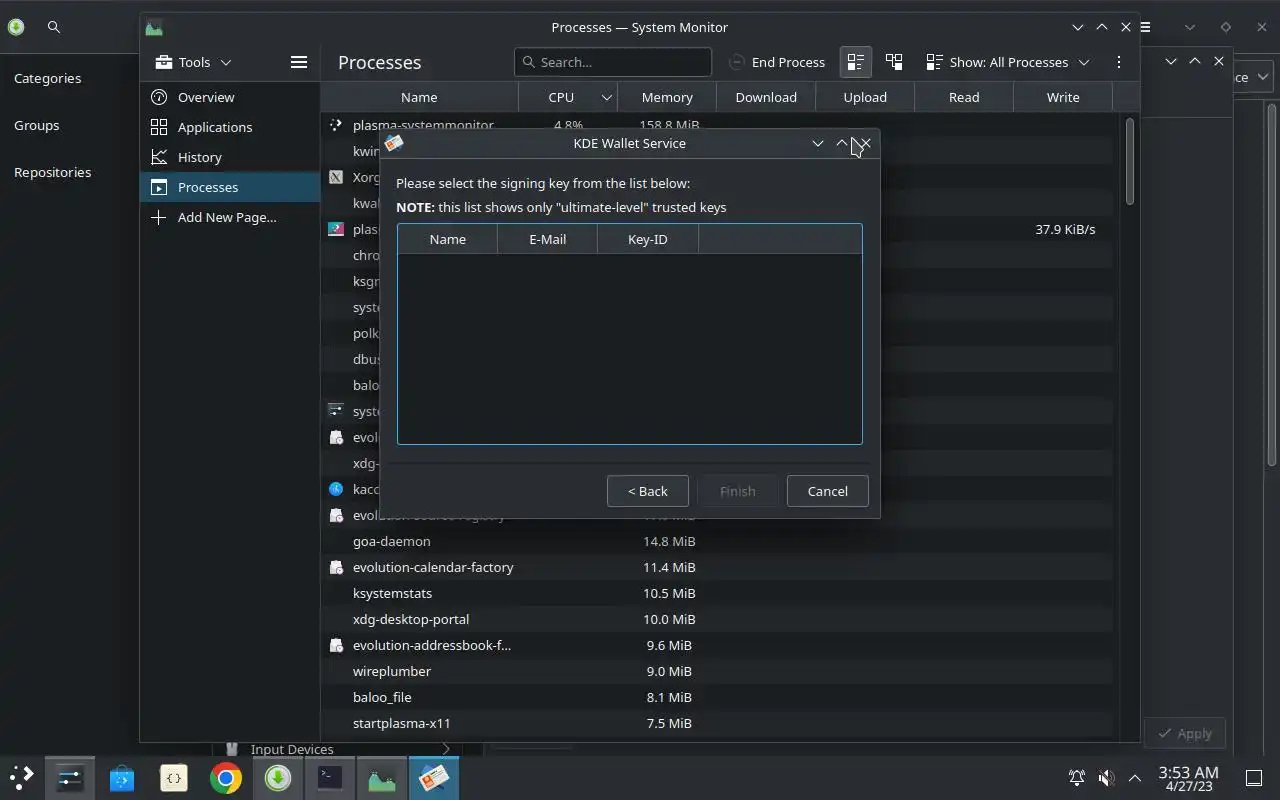Open the Discover window hamburger menu

tap(1146, 27)
